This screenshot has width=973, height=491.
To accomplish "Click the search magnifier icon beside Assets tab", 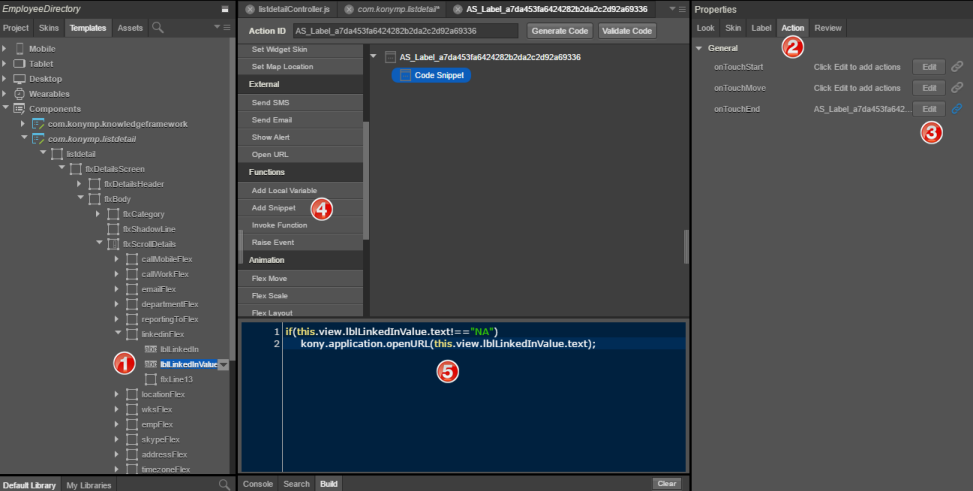I will tap(158, 27).
